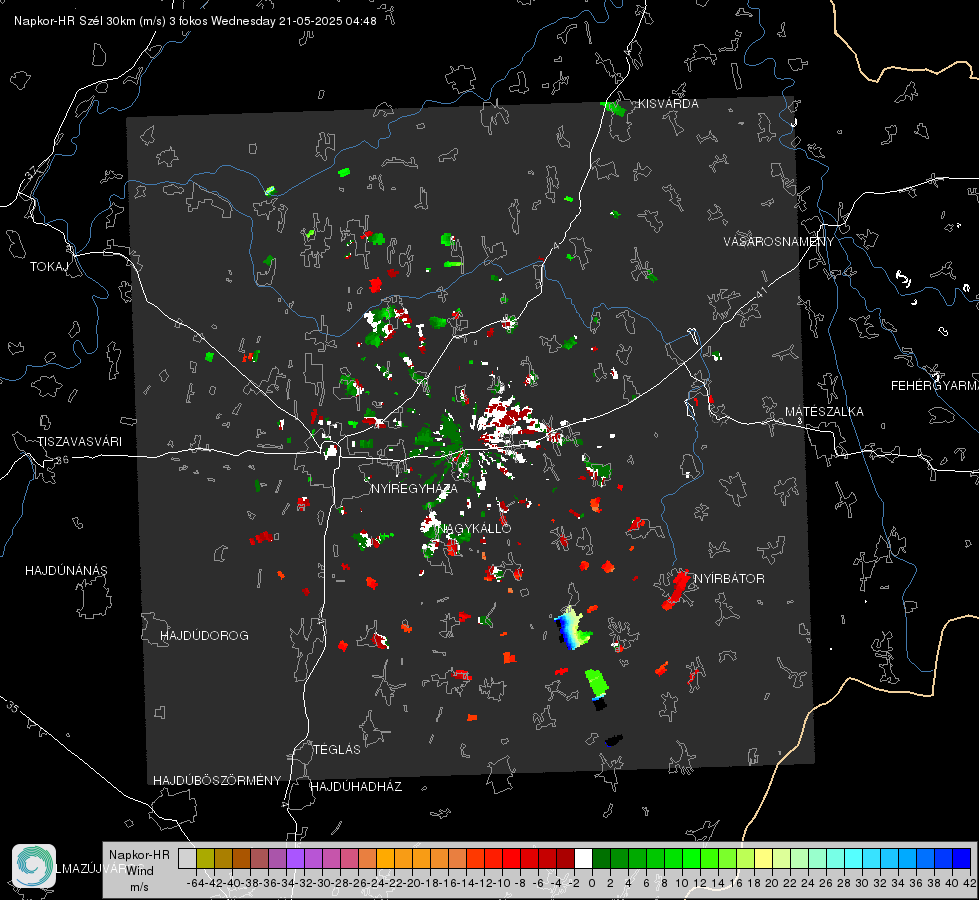The image size is (979, 900).
Task: Click the KISVÁRDA label
Action: (x=668, y=104)
